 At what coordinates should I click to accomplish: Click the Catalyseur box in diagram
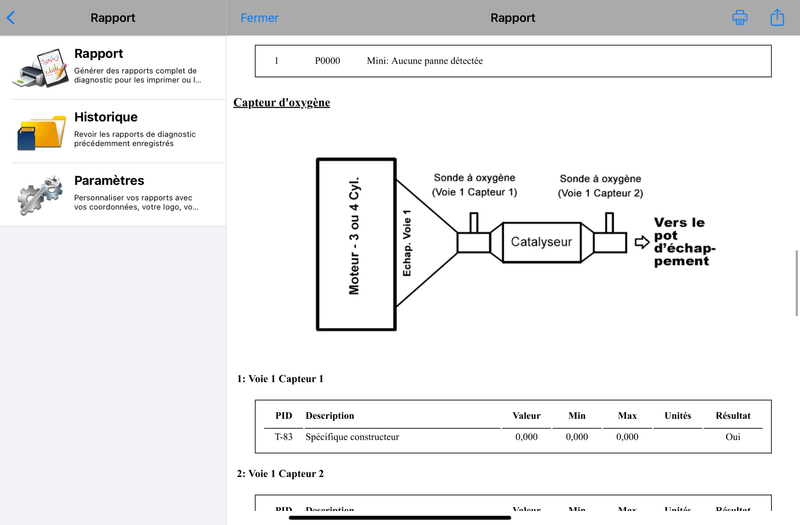541,242
